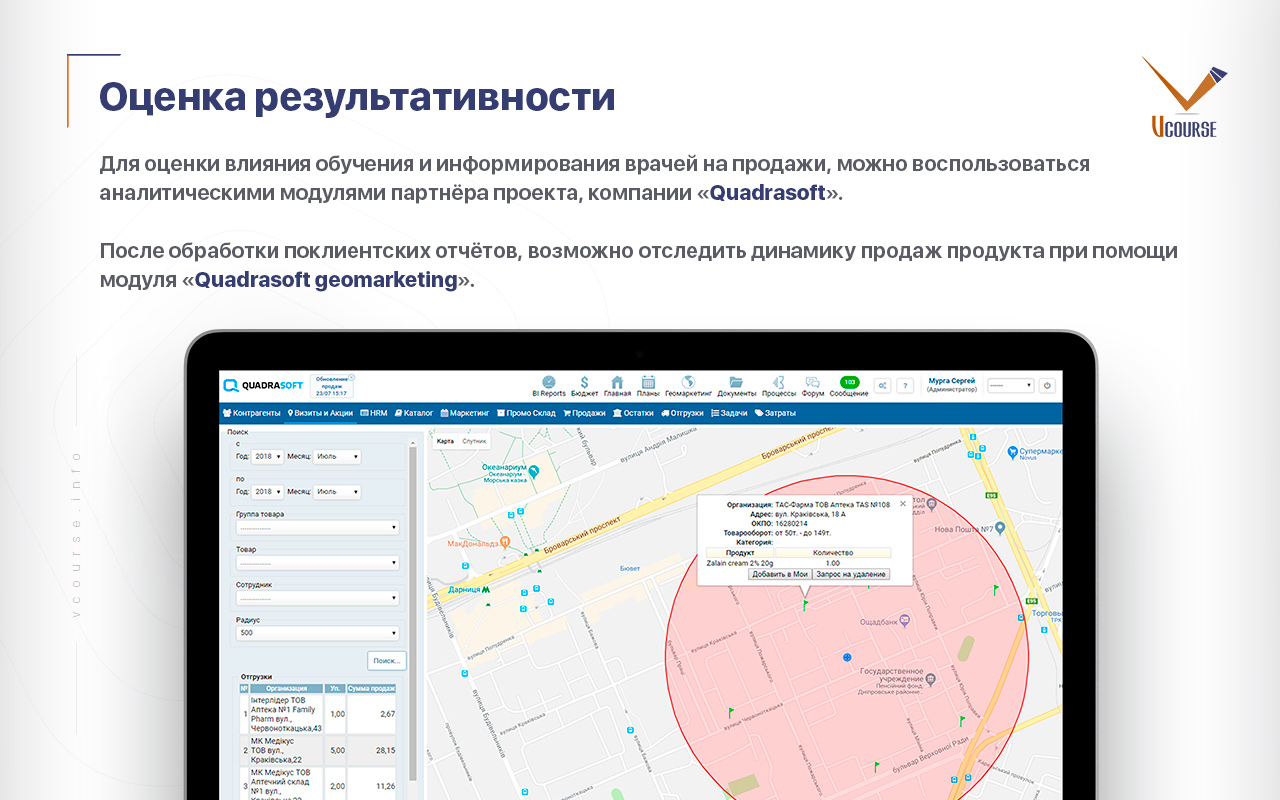Open the Отгрузки menu

pos(682,413)
